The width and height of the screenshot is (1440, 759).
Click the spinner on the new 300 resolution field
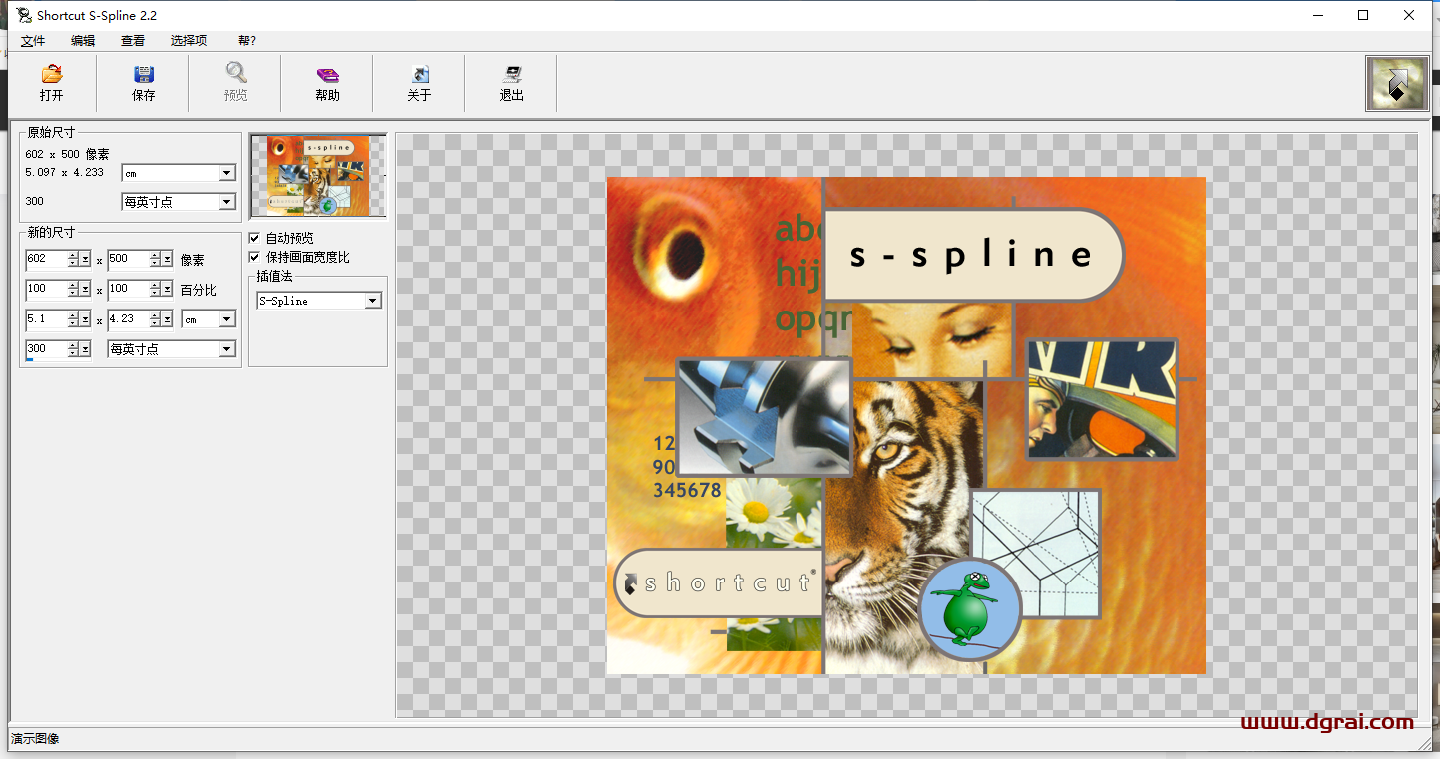(74, 349)
